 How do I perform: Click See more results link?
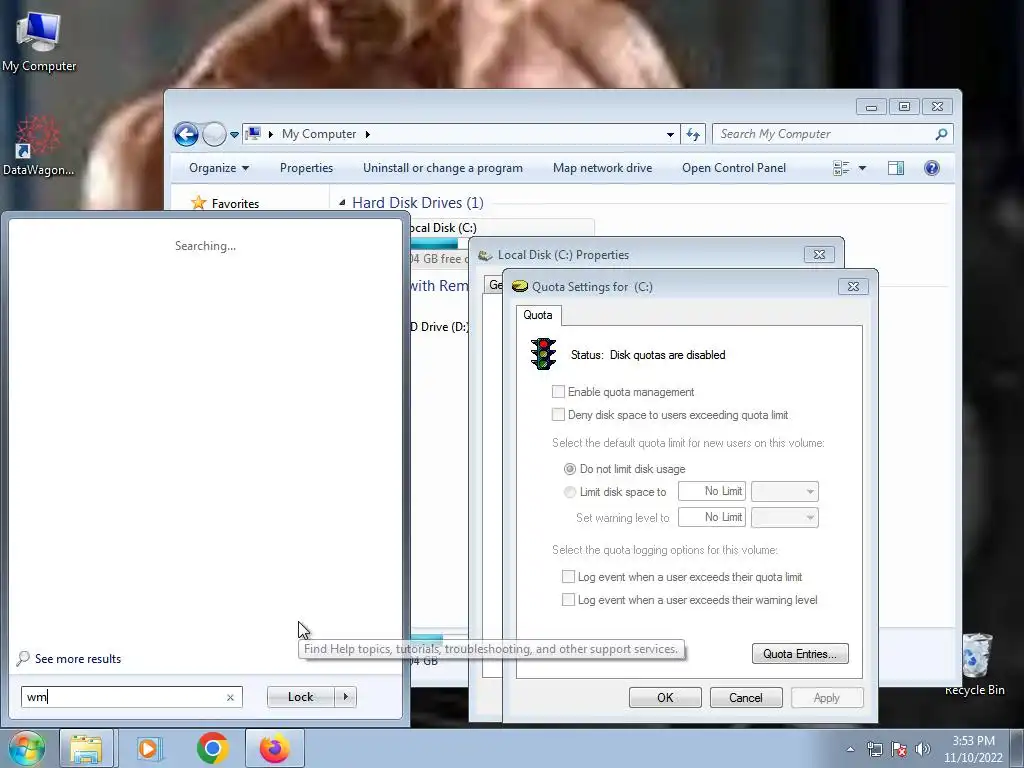tap(78, 659)
